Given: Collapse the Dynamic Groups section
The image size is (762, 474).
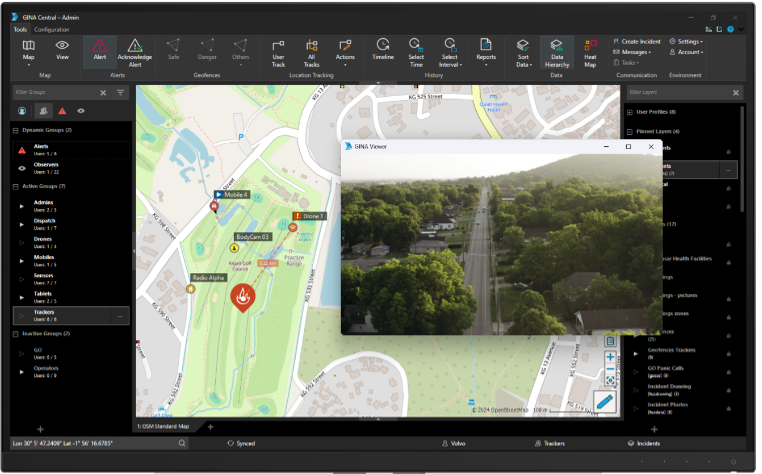Looking at the screenshot, I should coord(16,130).
